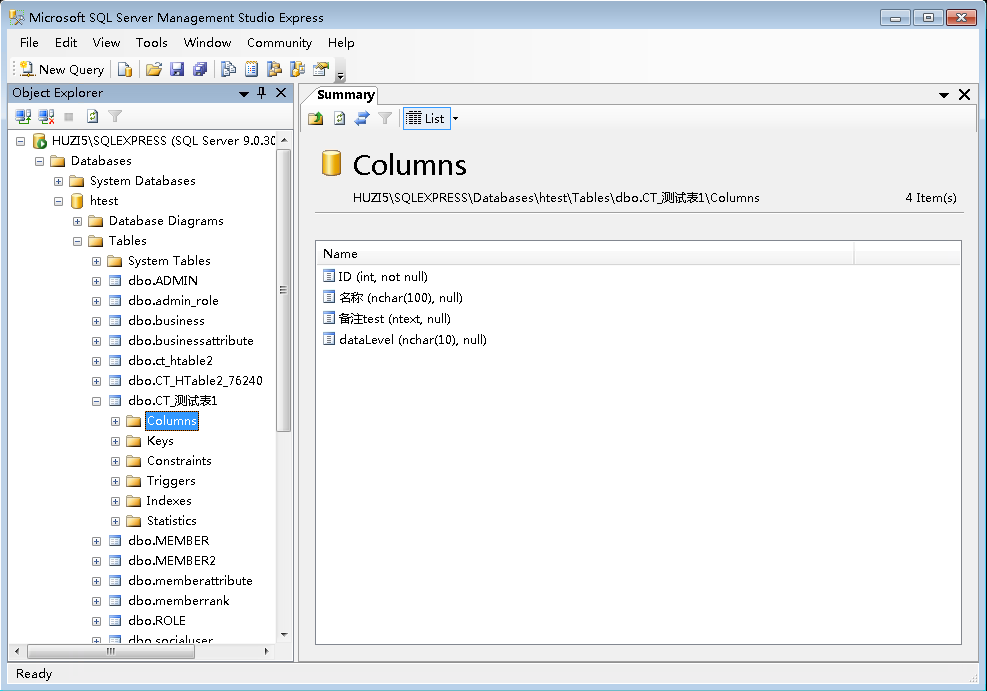Close the Object Explorer panel
The width and height of the screenshot is (987, 691).
coord(281,93)
